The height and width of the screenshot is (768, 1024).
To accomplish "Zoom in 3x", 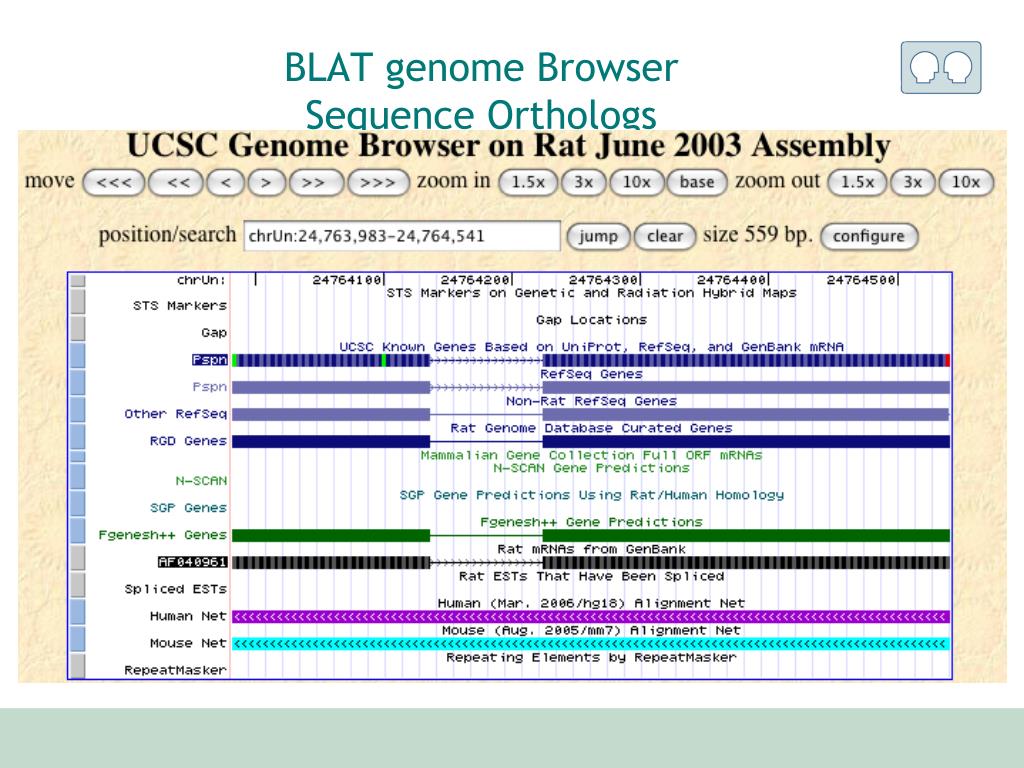I will point(583,182).
